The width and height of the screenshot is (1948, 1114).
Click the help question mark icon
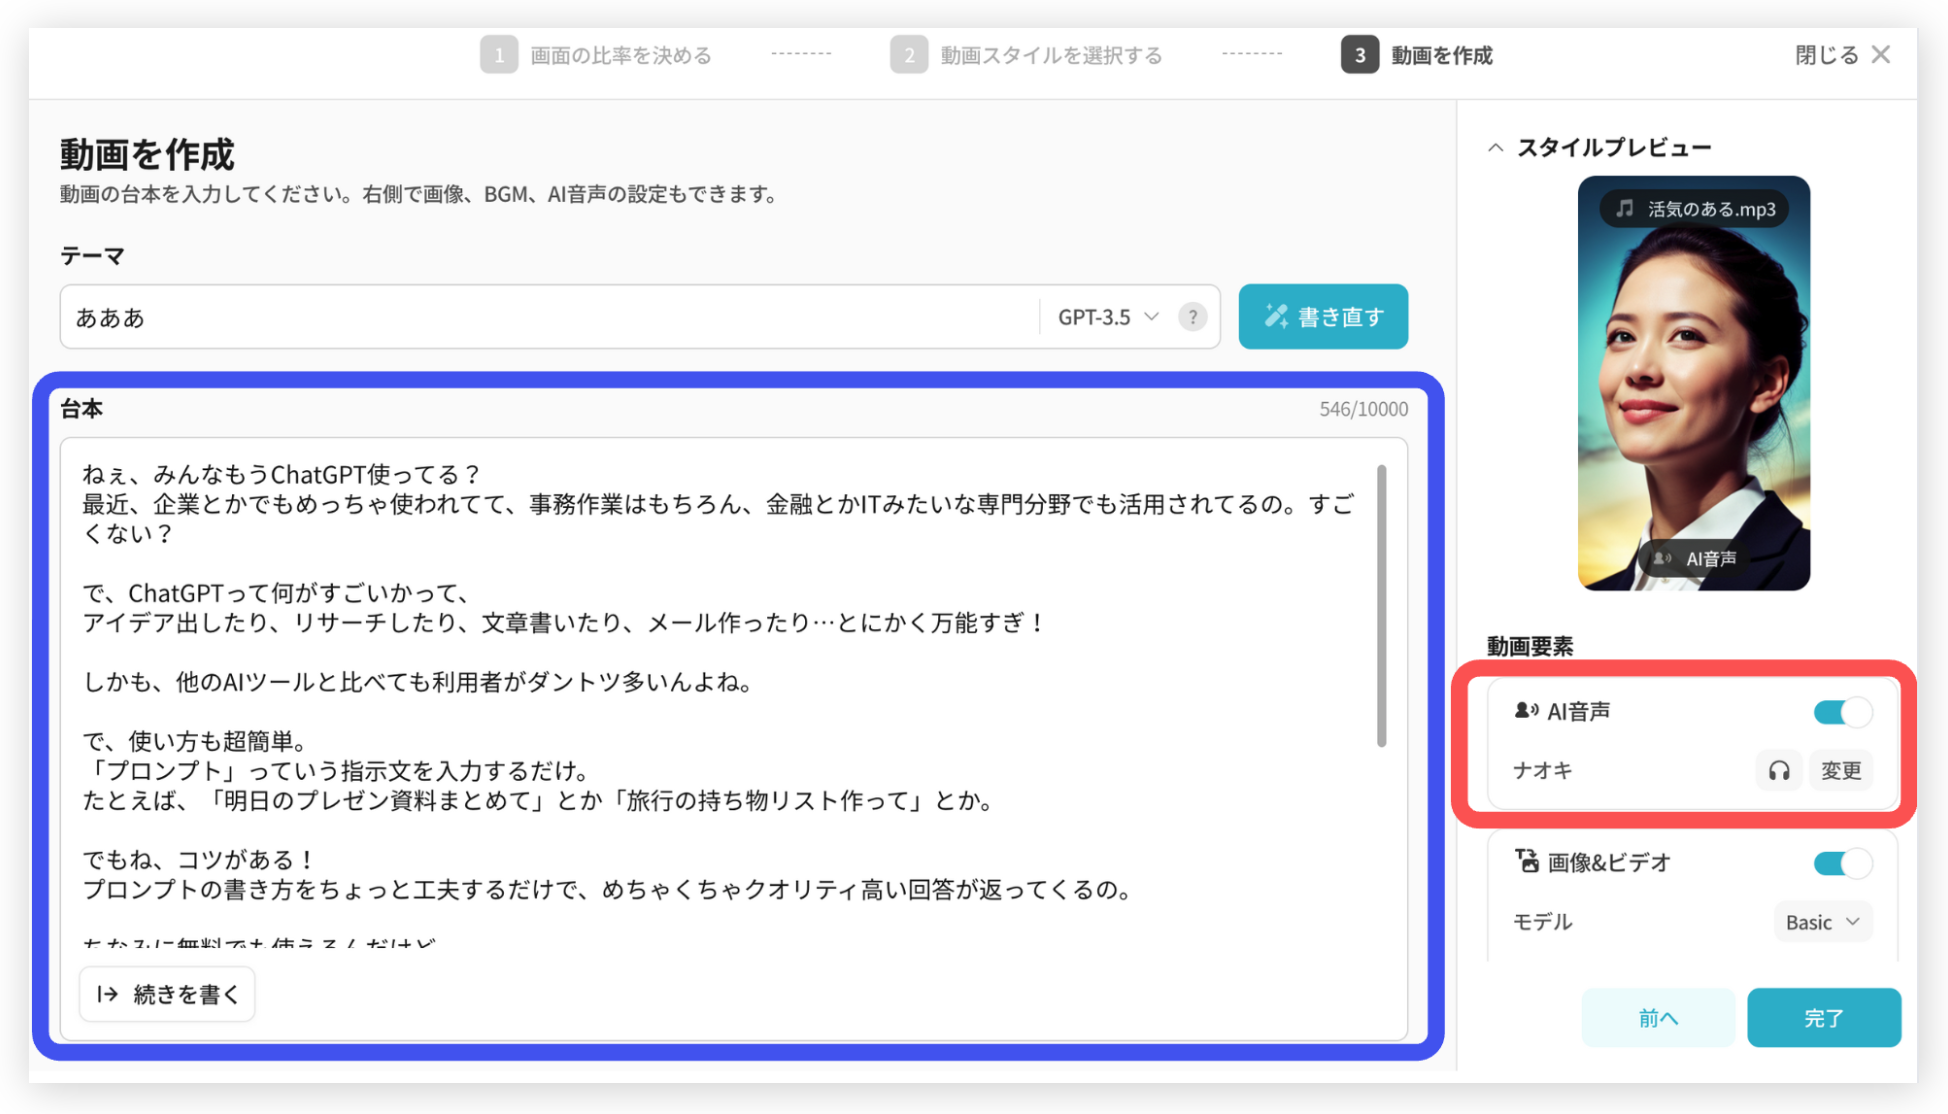(x=1192, y=317)
